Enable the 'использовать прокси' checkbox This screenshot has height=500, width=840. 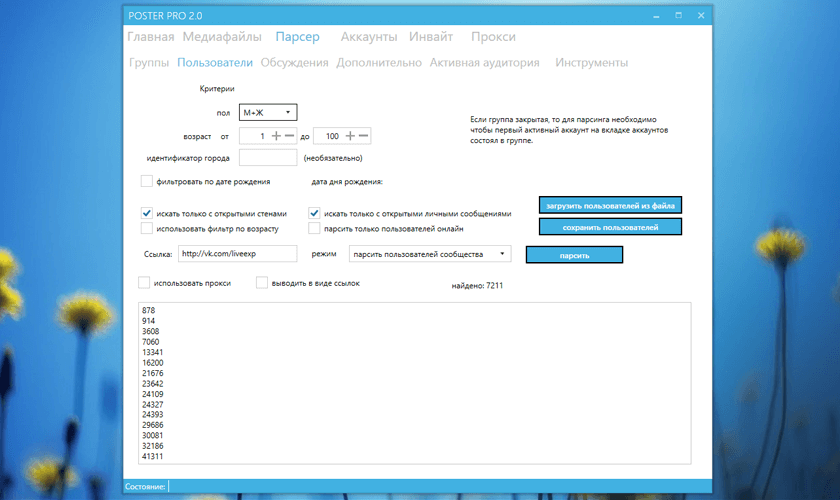point(144,282)
